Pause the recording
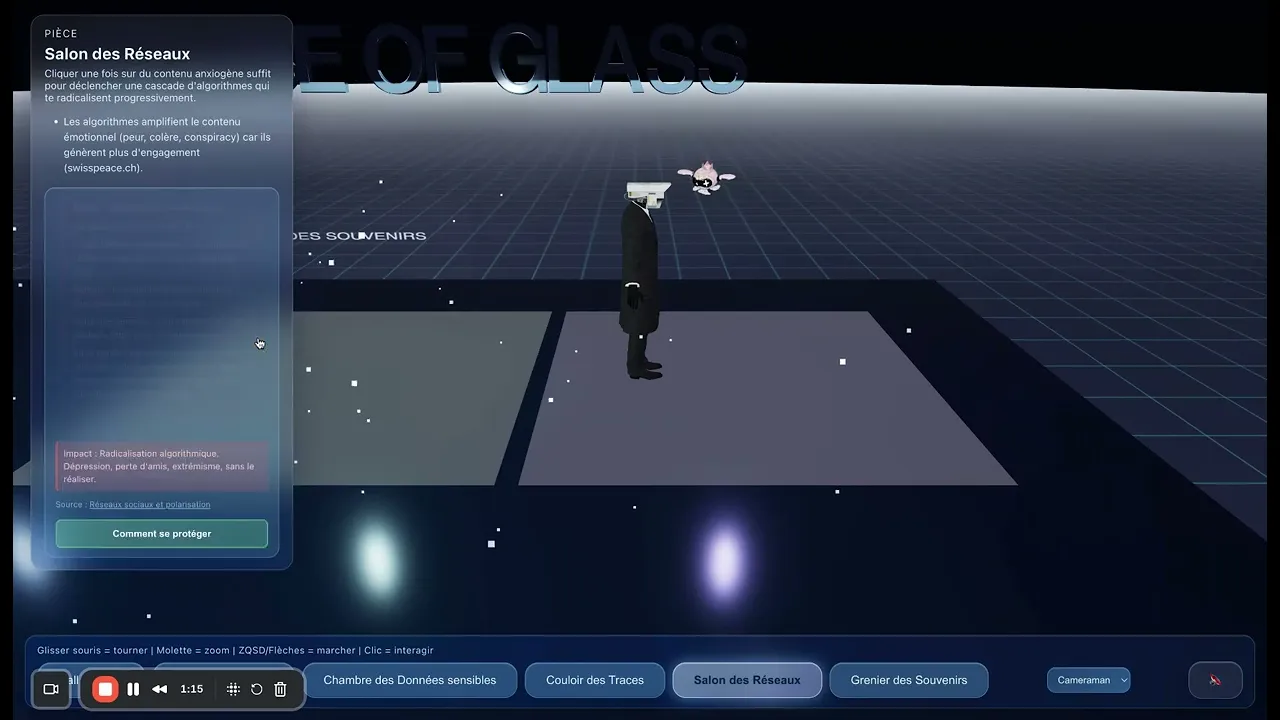 [133, 689]
